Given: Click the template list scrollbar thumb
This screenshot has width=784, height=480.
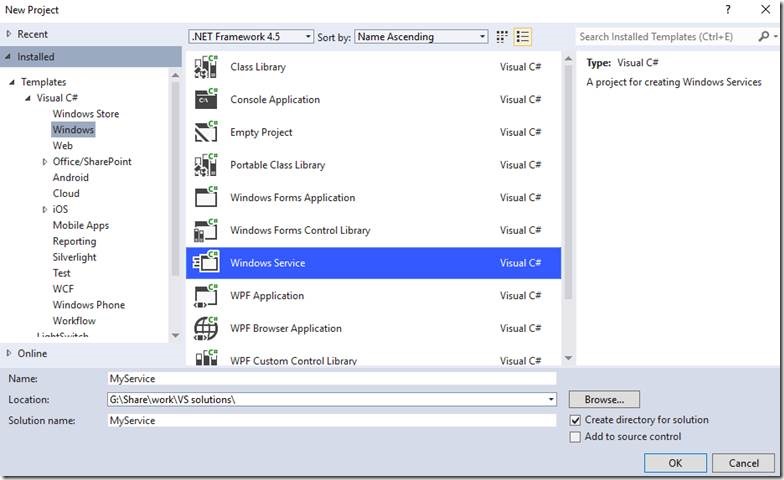Looking at the screenshot, I should pyautogui.click(x=568, y=182).
